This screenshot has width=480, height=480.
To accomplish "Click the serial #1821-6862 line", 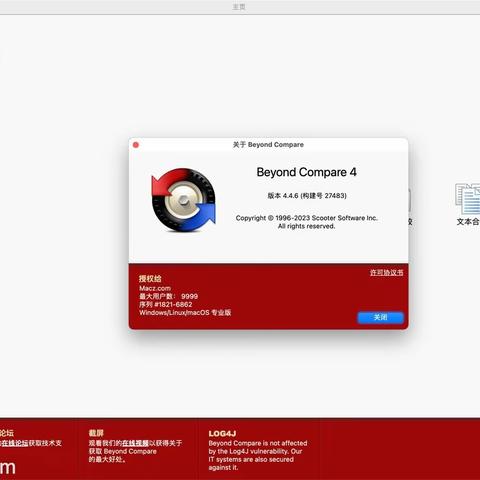I will [166, 304].
